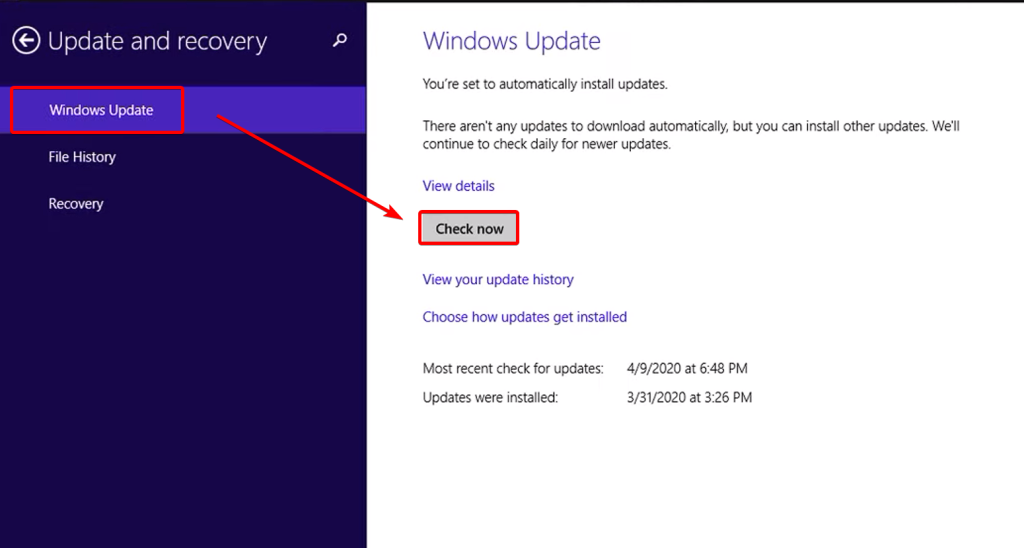
Task: Open the View details link
Action: pos(458,185)
